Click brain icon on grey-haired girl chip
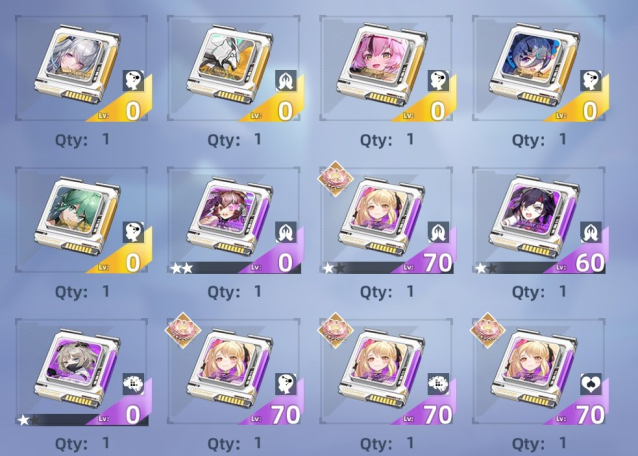The width and height of the screenshot is (638, 456). click(133, 385)
